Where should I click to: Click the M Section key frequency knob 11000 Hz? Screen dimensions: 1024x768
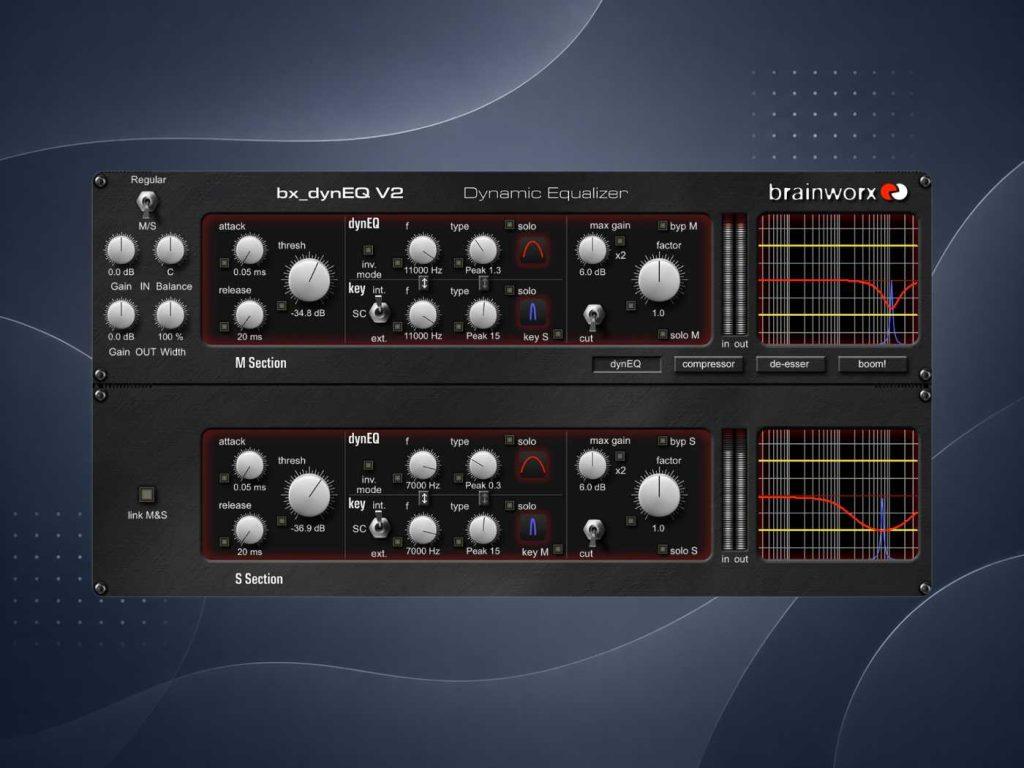pos(423,315)
